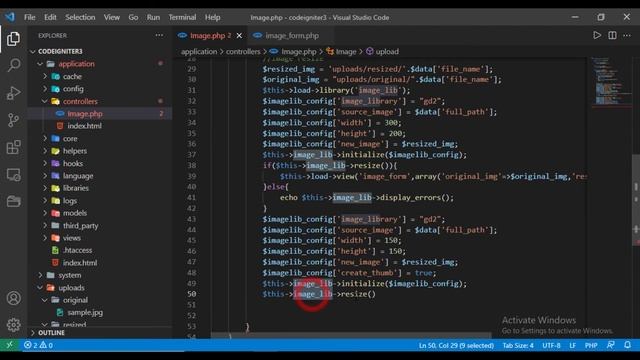The width and height of the screenshot is (640, 360).
Task: Open the View menu
Action: pos(111,17)
